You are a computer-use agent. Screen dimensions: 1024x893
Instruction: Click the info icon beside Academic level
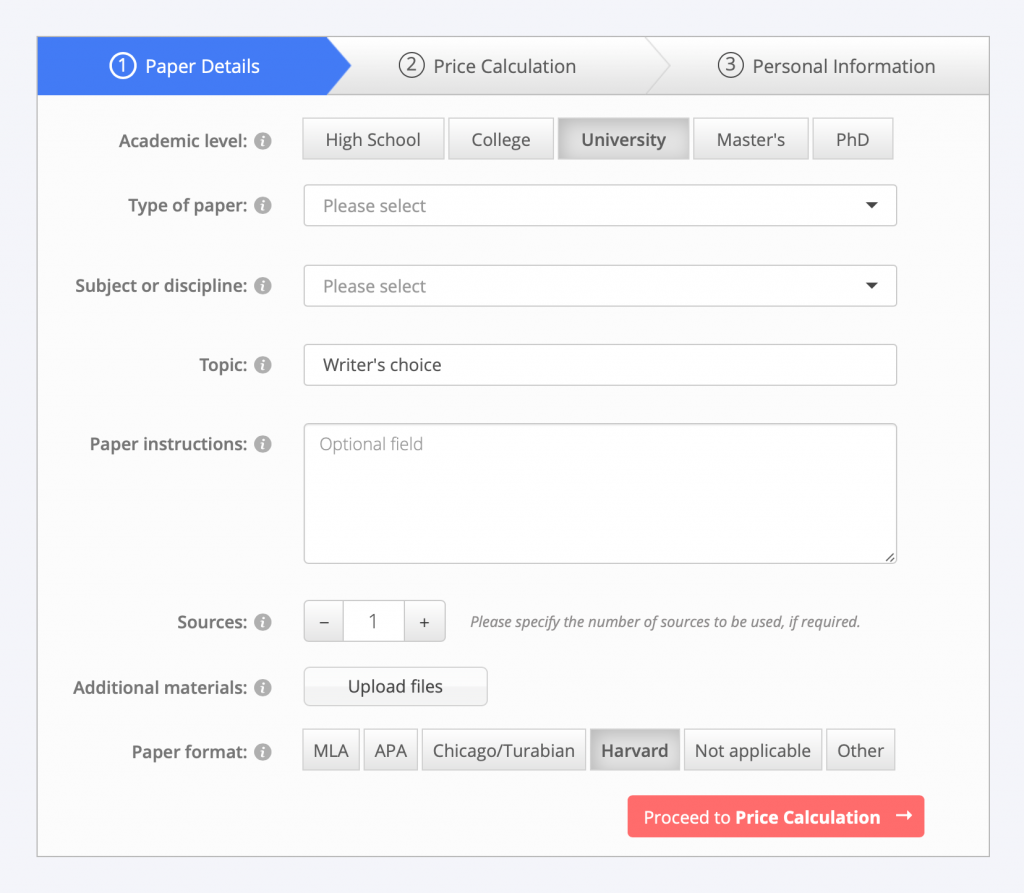[x=263, y=141]
